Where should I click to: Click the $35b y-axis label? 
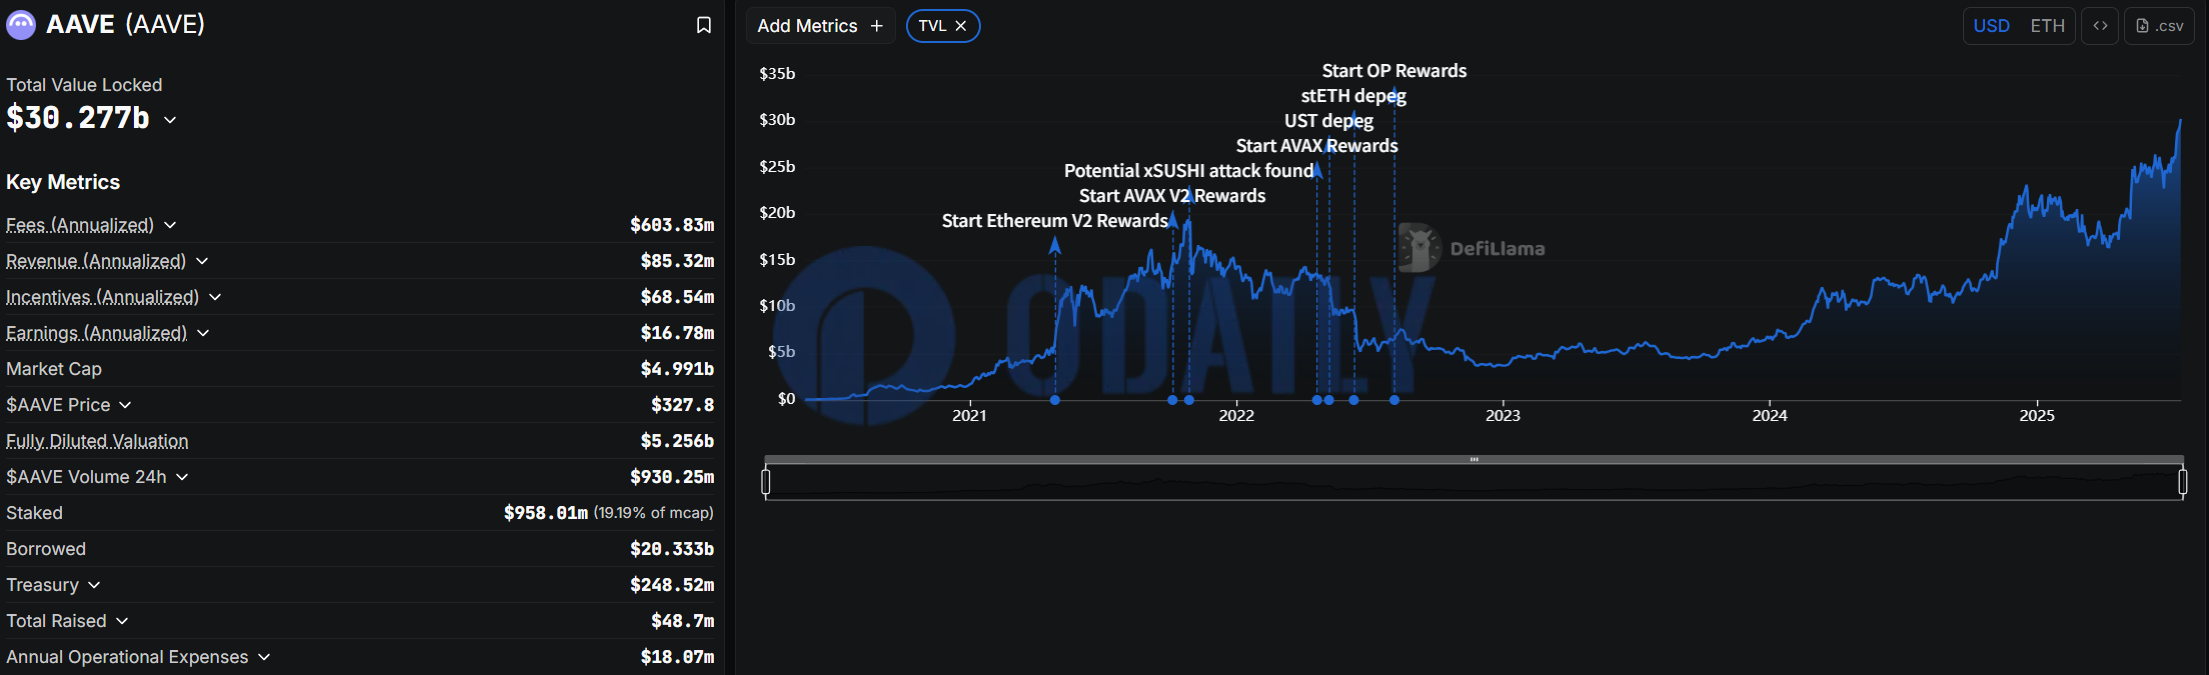(777, 73)
